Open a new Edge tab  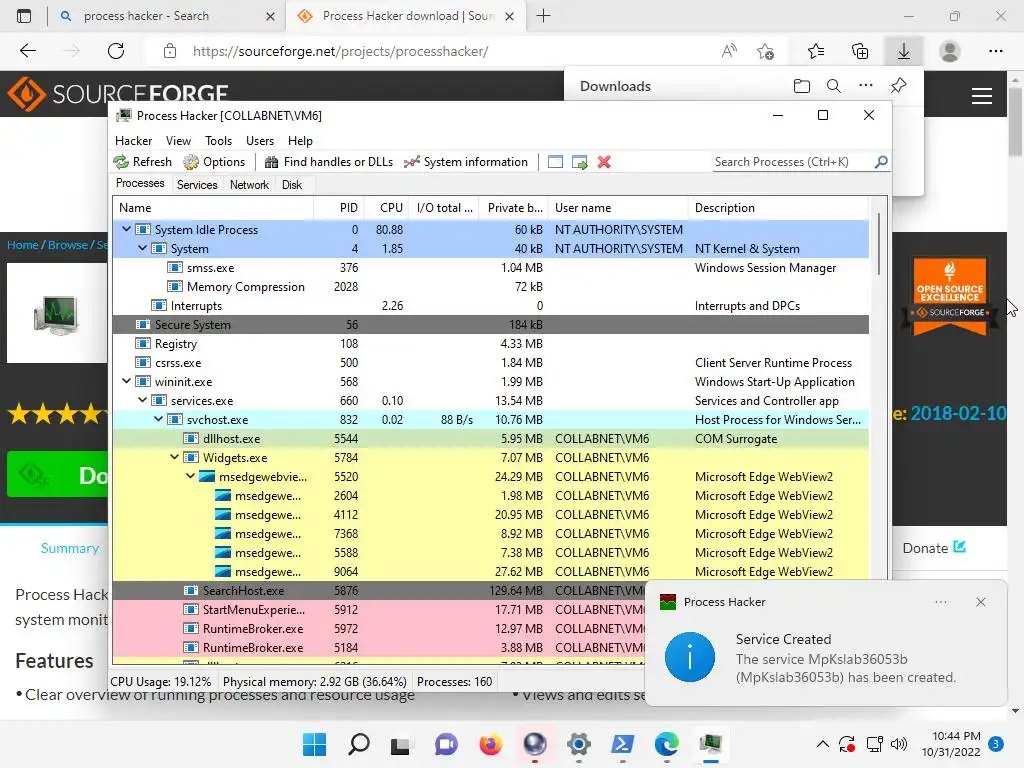coord(543,16)
